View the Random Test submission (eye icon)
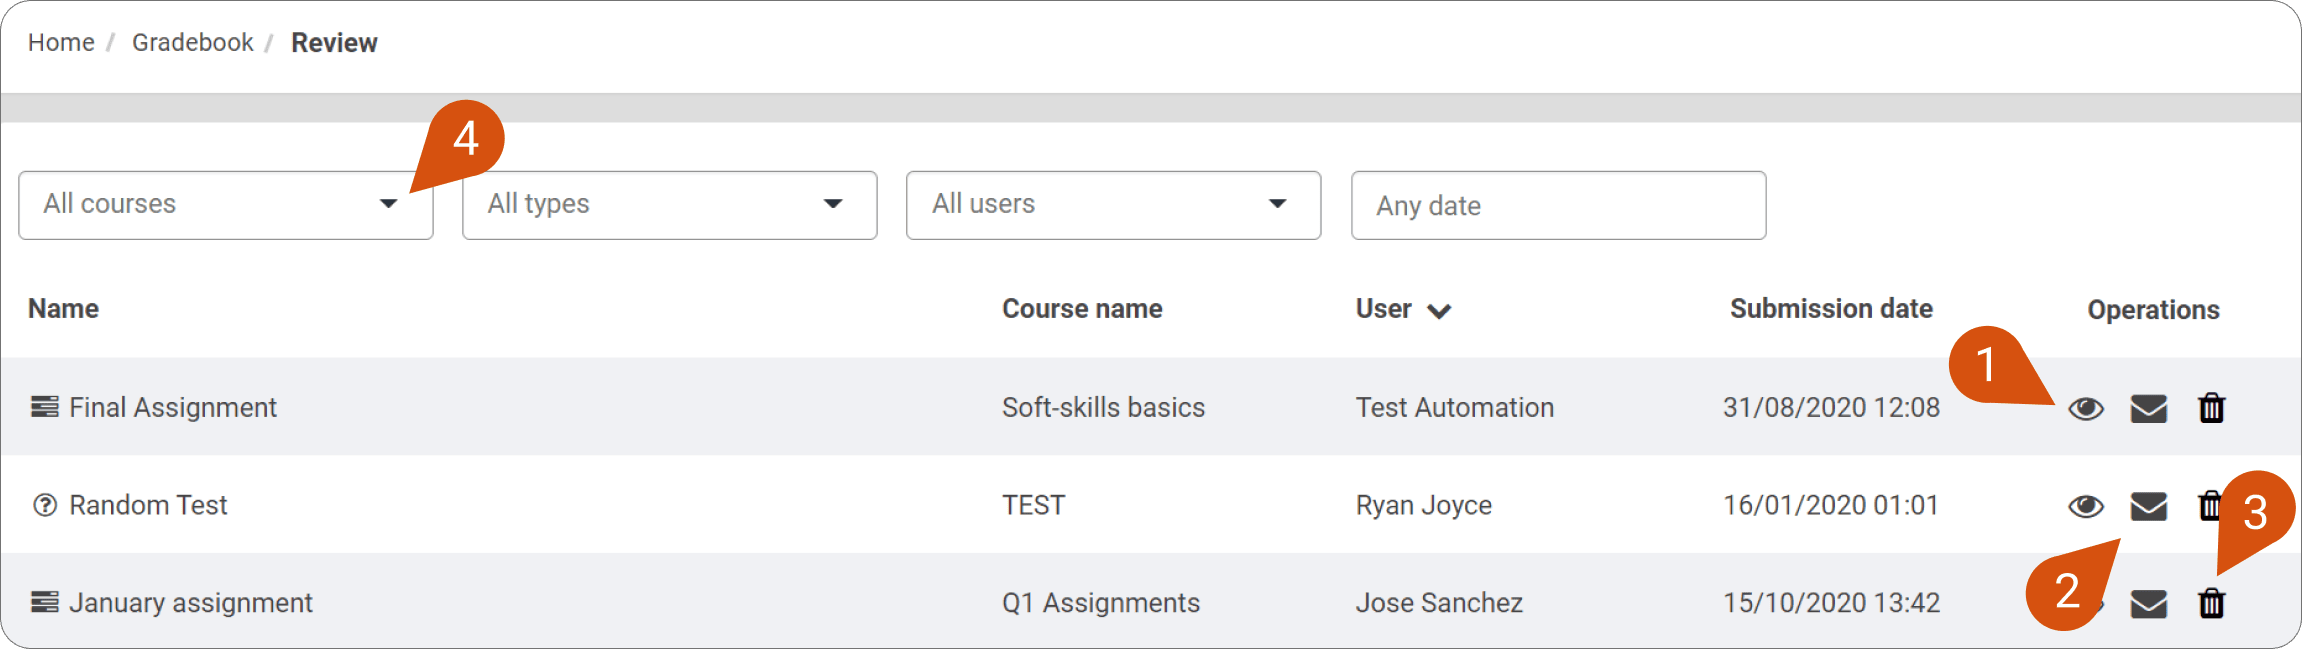 pyautogui.click(x=2086, y=506)
